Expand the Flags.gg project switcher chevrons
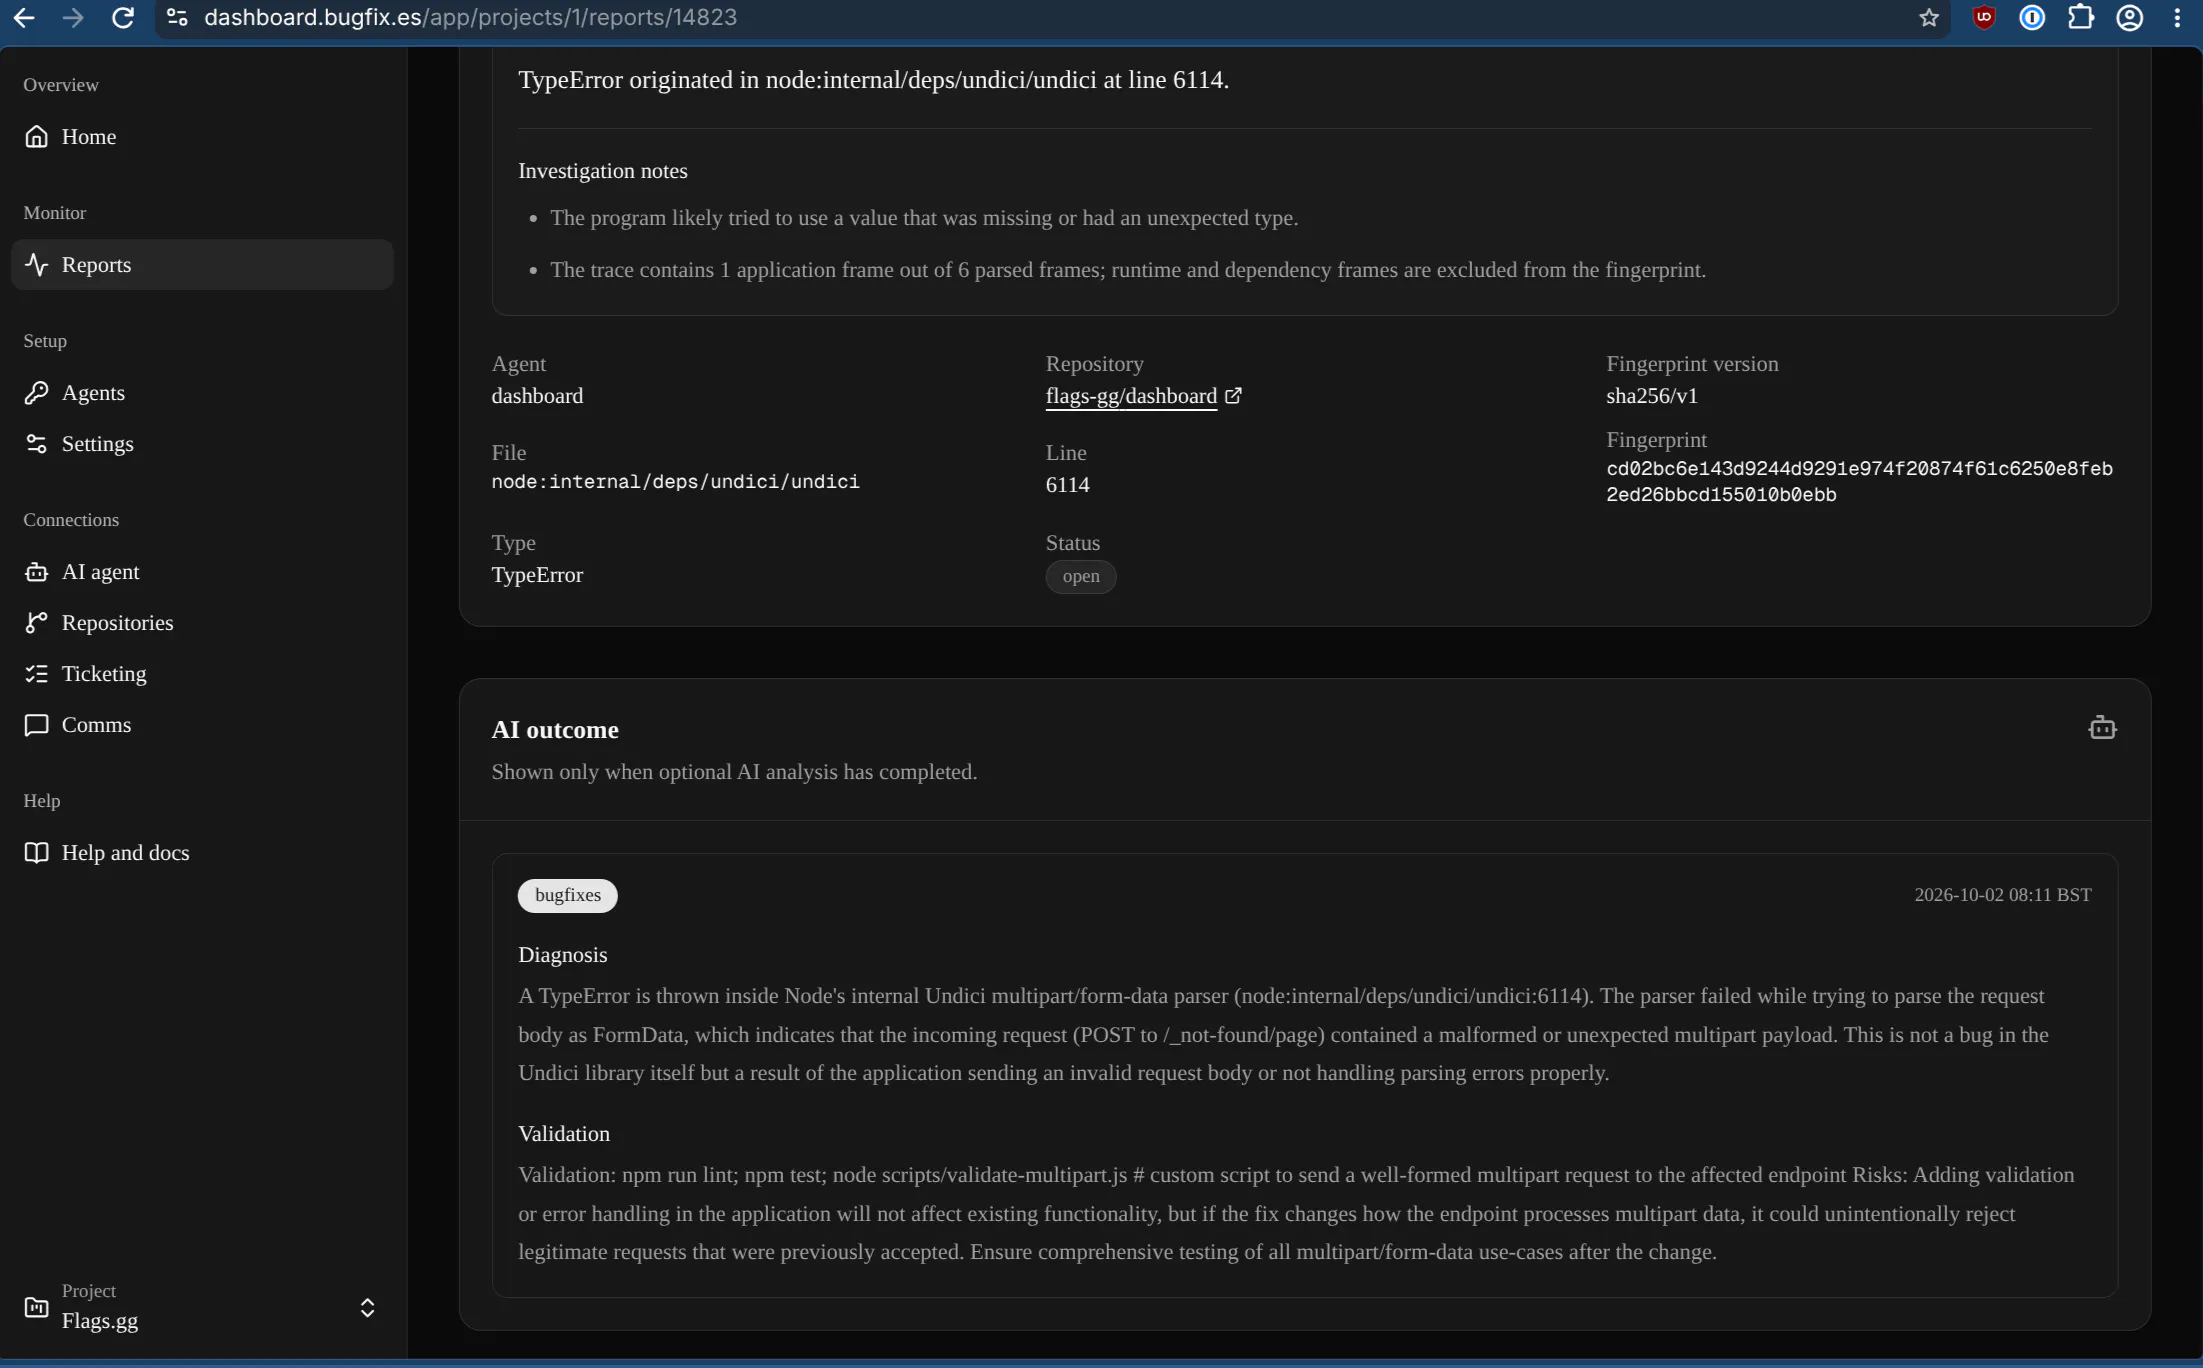 point(367,1308)
